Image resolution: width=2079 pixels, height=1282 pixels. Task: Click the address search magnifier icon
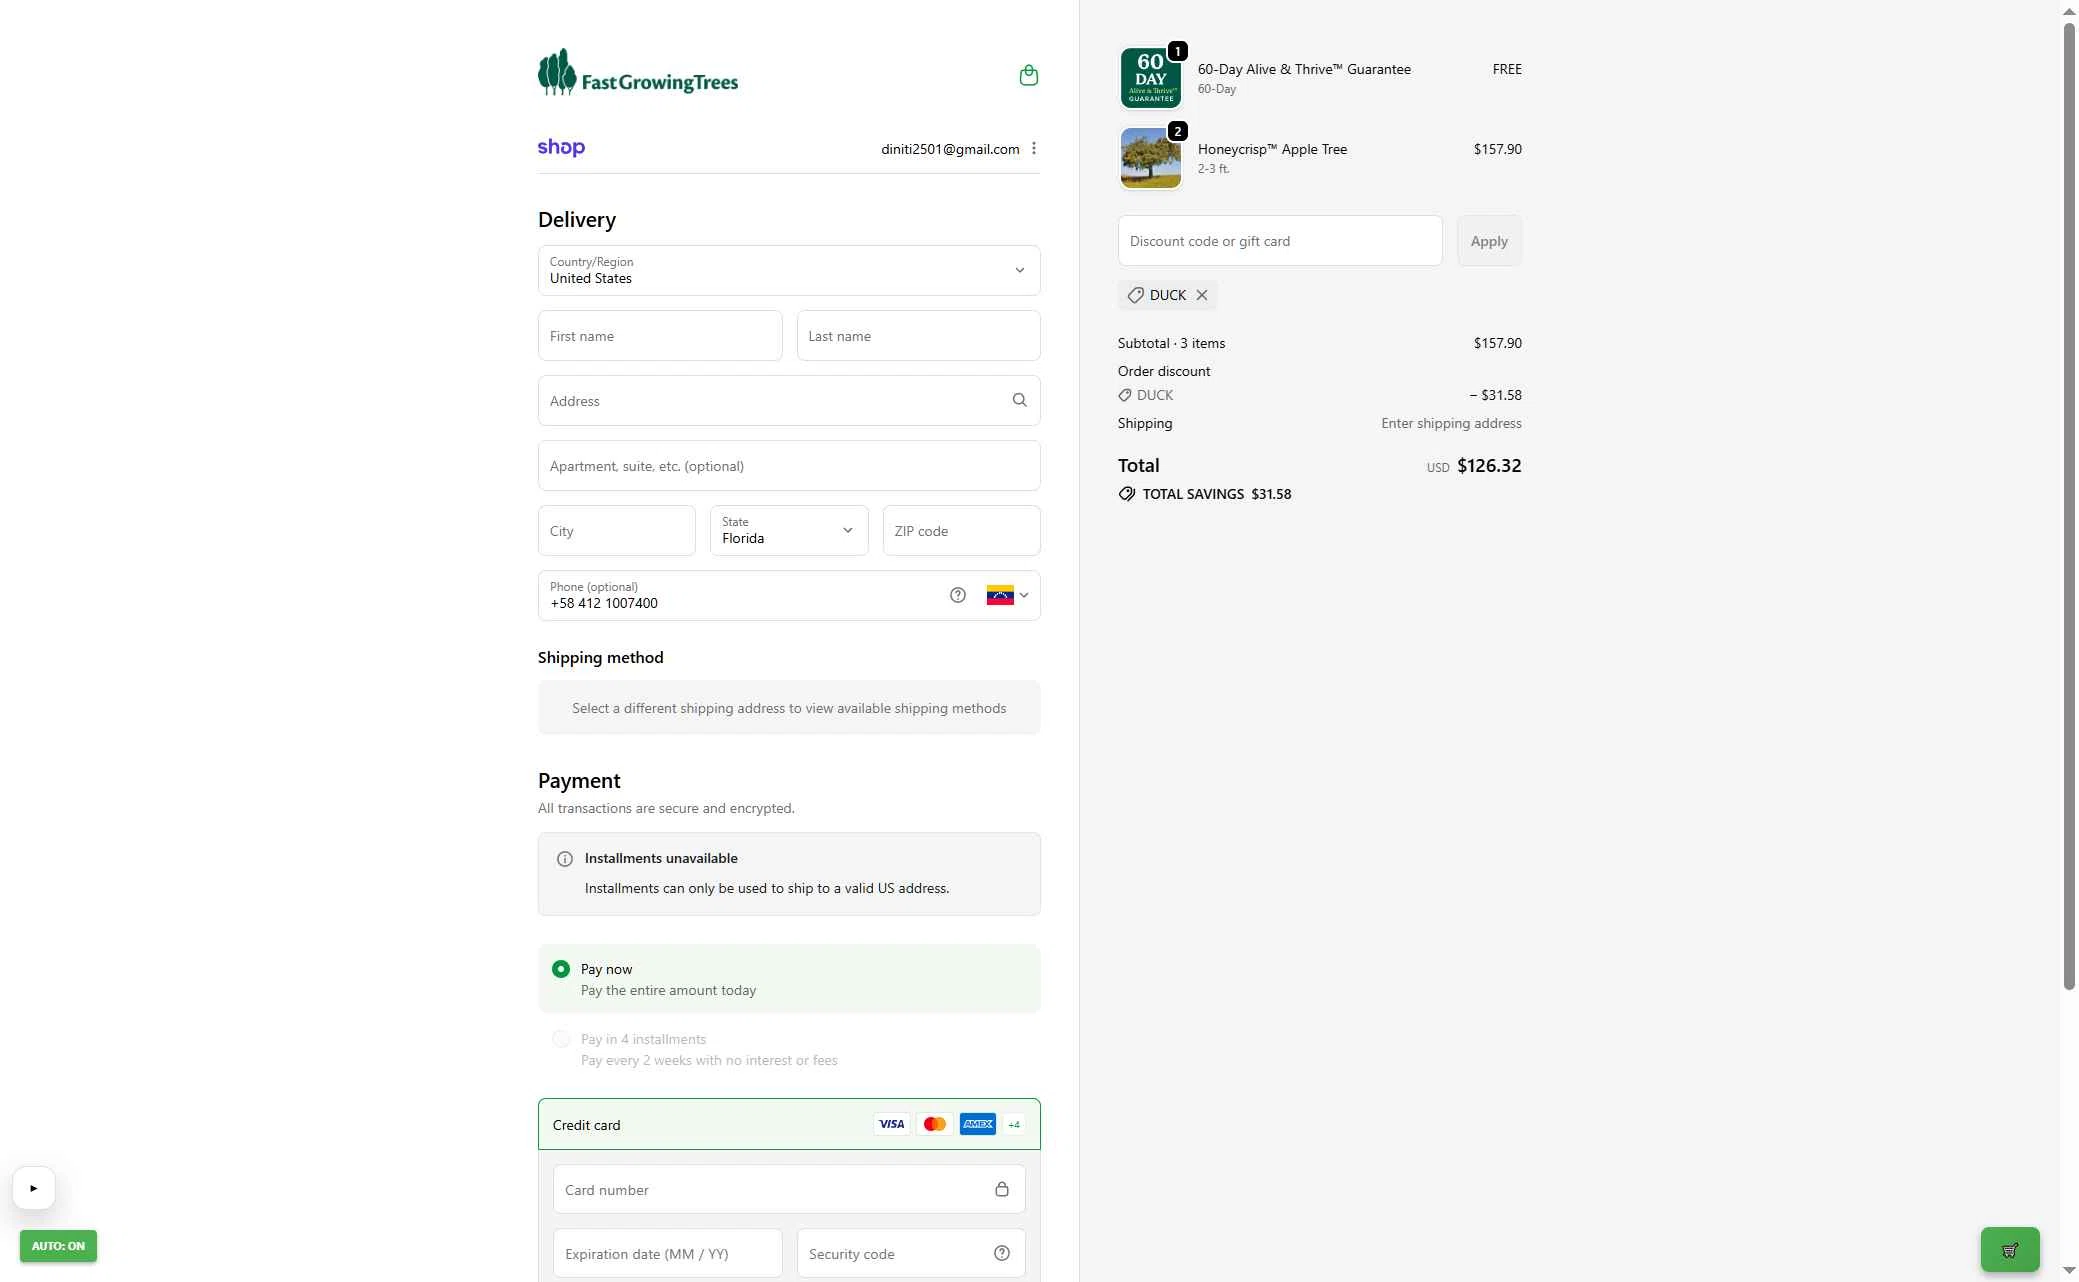coord(1019,401)
